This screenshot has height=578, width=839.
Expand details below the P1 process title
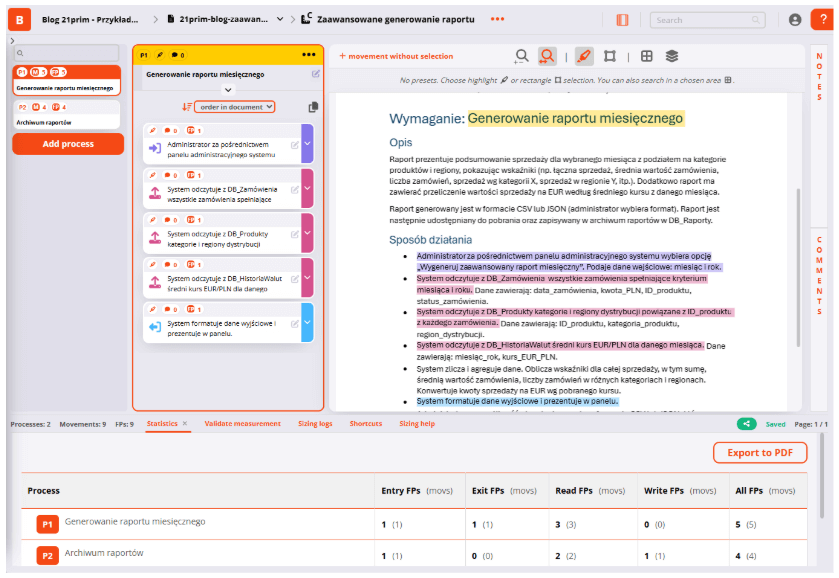pos(228,88)
